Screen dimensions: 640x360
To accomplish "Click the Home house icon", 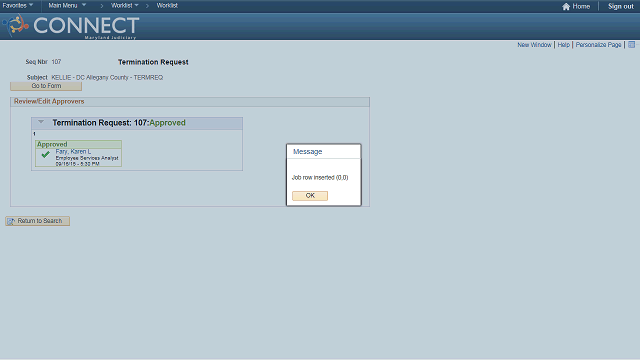I will tap(566, 6).
